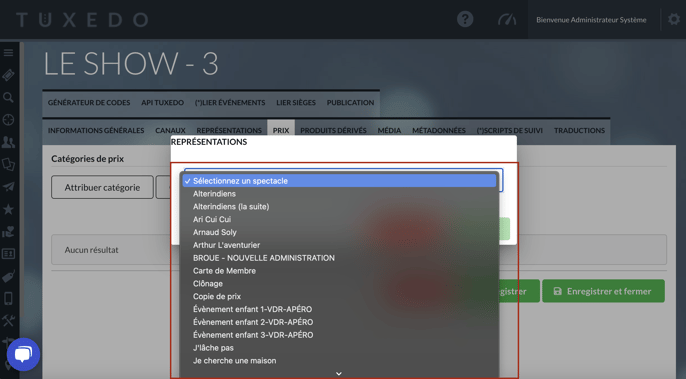Select Arthur L'aventurier option
Screen dimensions: 686x379
pyautogui.click(x=340, y=245)
